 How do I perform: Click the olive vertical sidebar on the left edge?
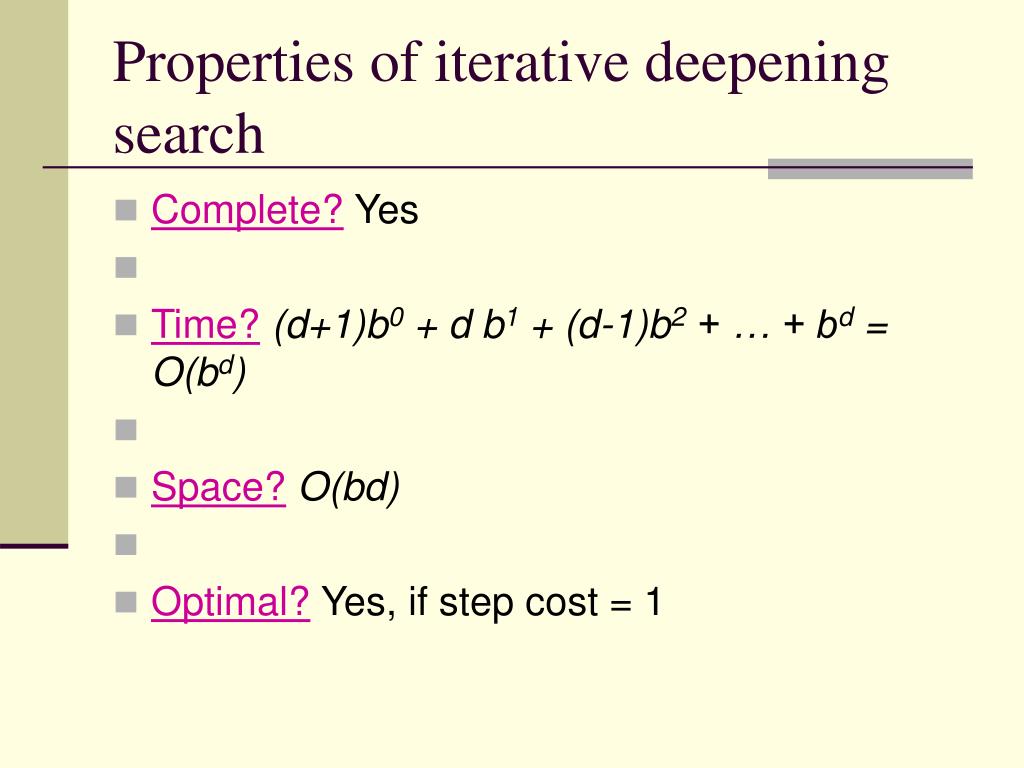[x=34, y=272]
